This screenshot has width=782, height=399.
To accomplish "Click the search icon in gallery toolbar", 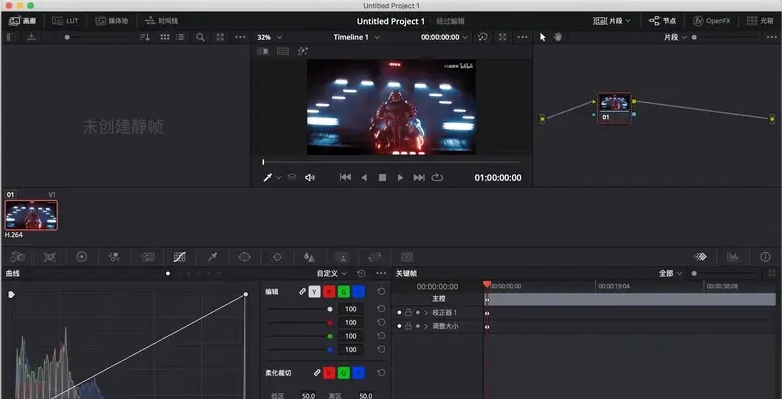I will [200, 37].
